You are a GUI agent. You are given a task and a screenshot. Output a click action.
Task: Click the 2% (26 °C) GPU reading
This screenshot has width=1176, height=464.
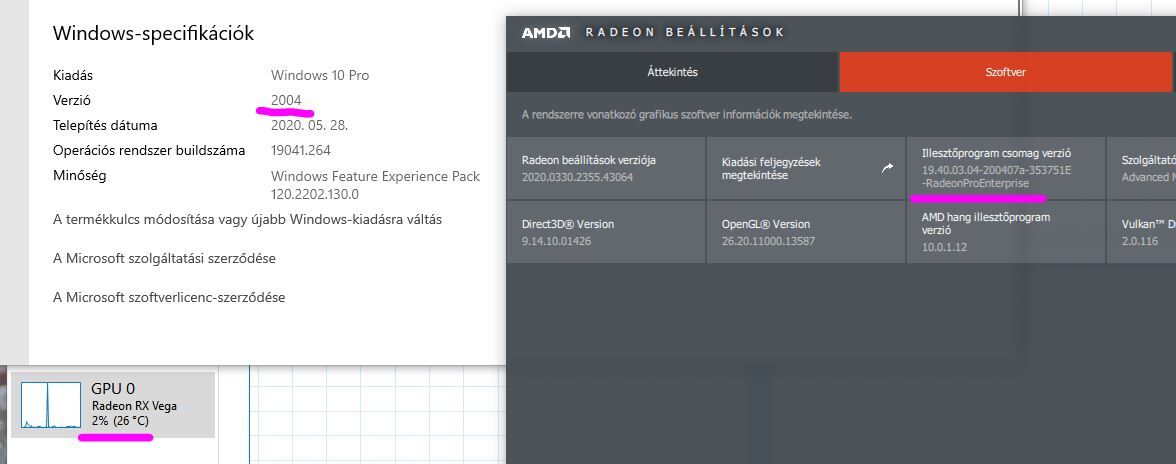(x=120, y=421)
